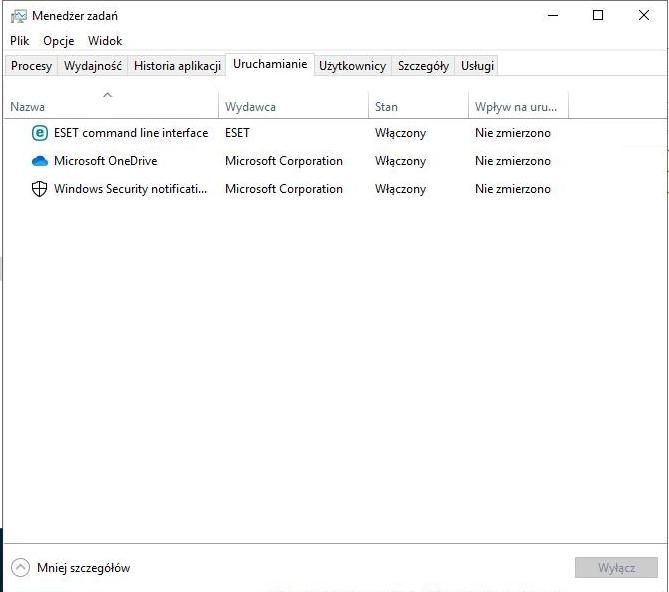Open the Plik menu
Screen dimensions: 669x592
coord(20,41)
